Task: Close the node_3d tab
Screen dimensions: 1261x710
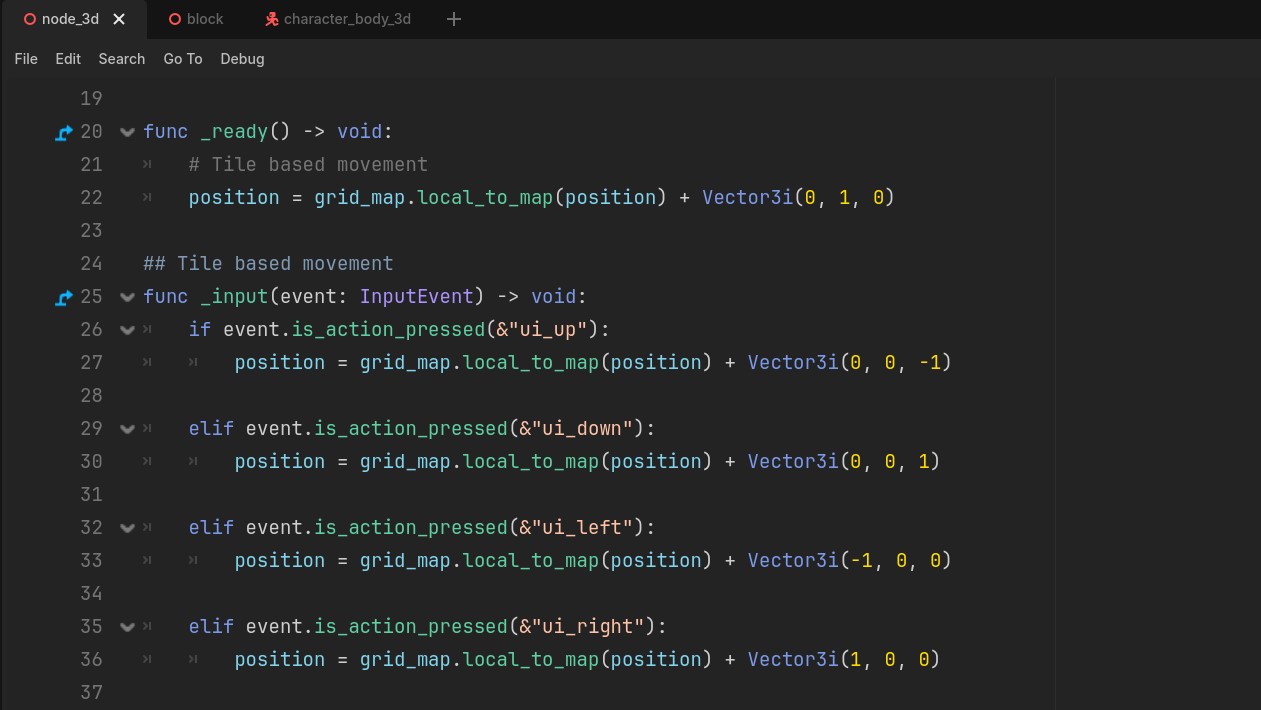Action: [x=119, y=19]
